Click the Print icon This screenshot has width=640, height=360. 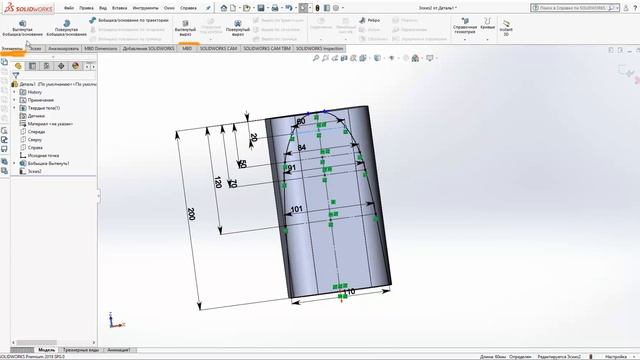275,8
